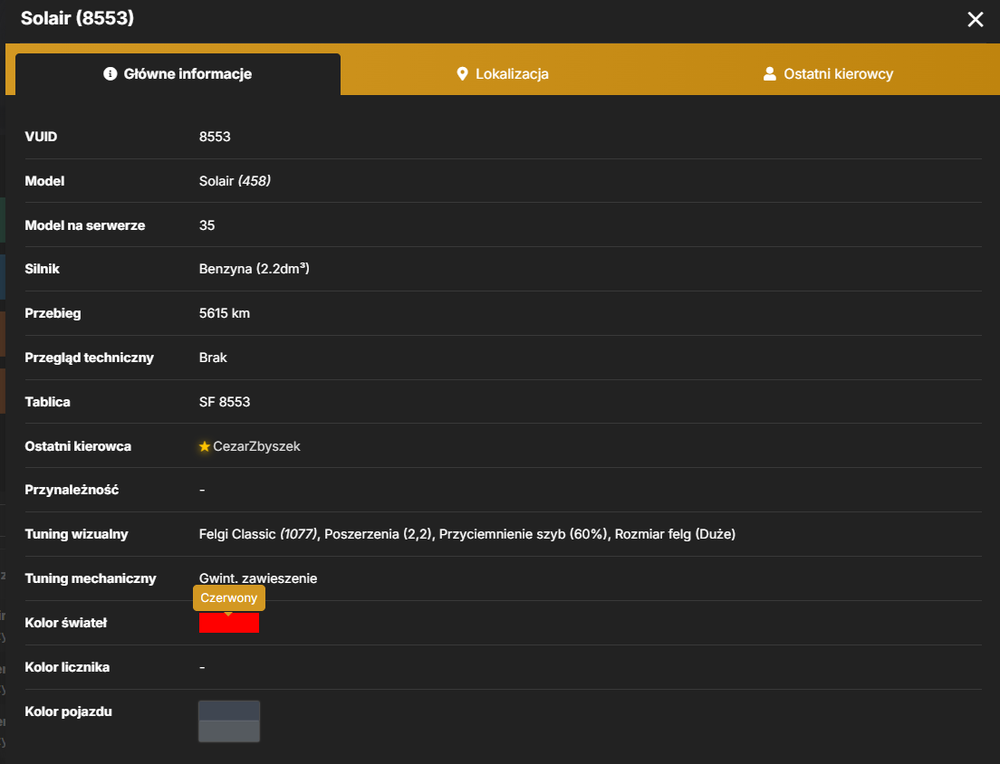
Task: Click the Przegląd techniczny field label
Action: point(89,358)
